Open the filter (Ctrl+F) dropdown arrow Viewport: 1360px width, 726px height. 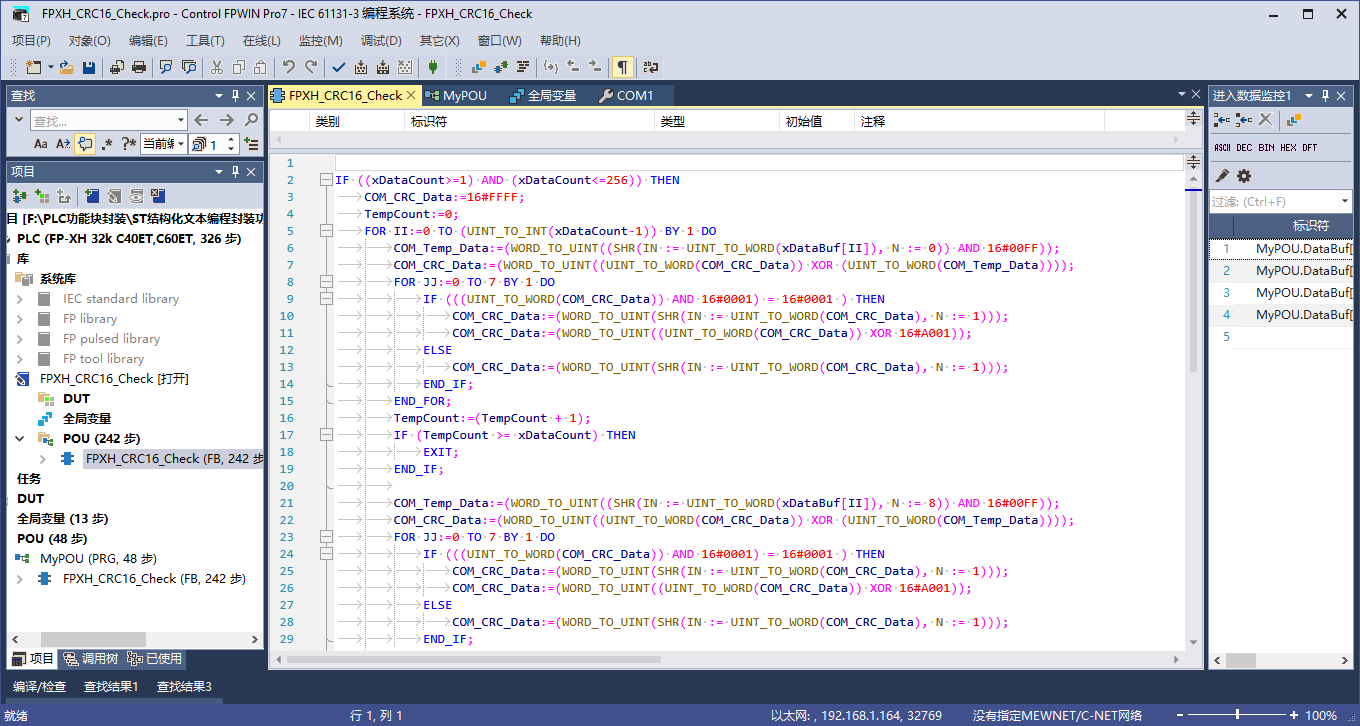click(1344, 201)
